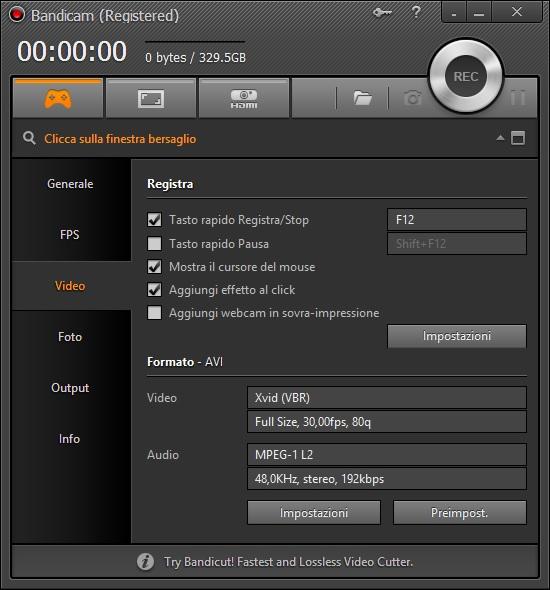Click Impostazioni button under Formato section

point(314,512)
